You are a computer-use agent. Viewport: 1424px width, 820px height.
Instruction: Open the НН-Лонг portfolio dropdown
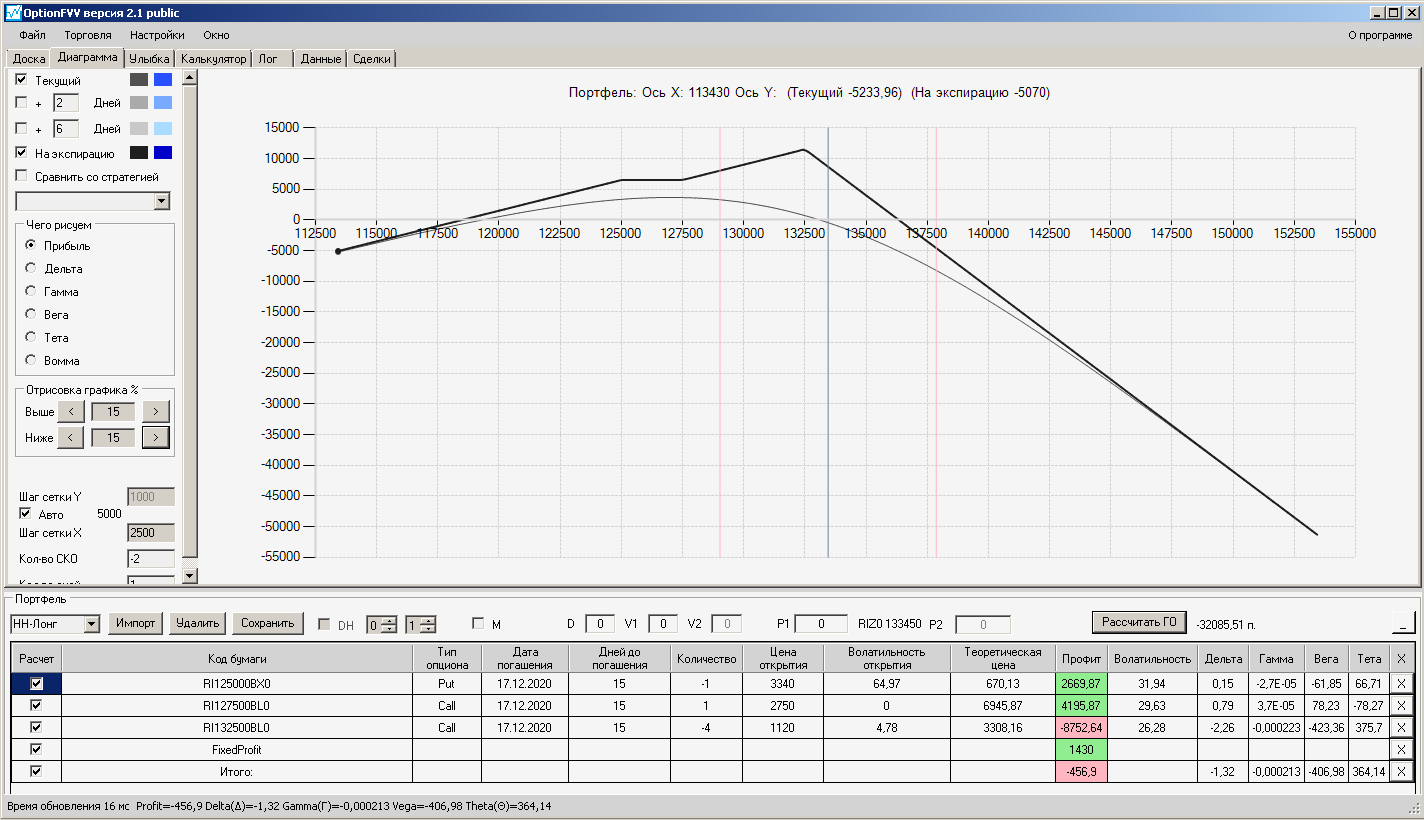tap(92, 624)
